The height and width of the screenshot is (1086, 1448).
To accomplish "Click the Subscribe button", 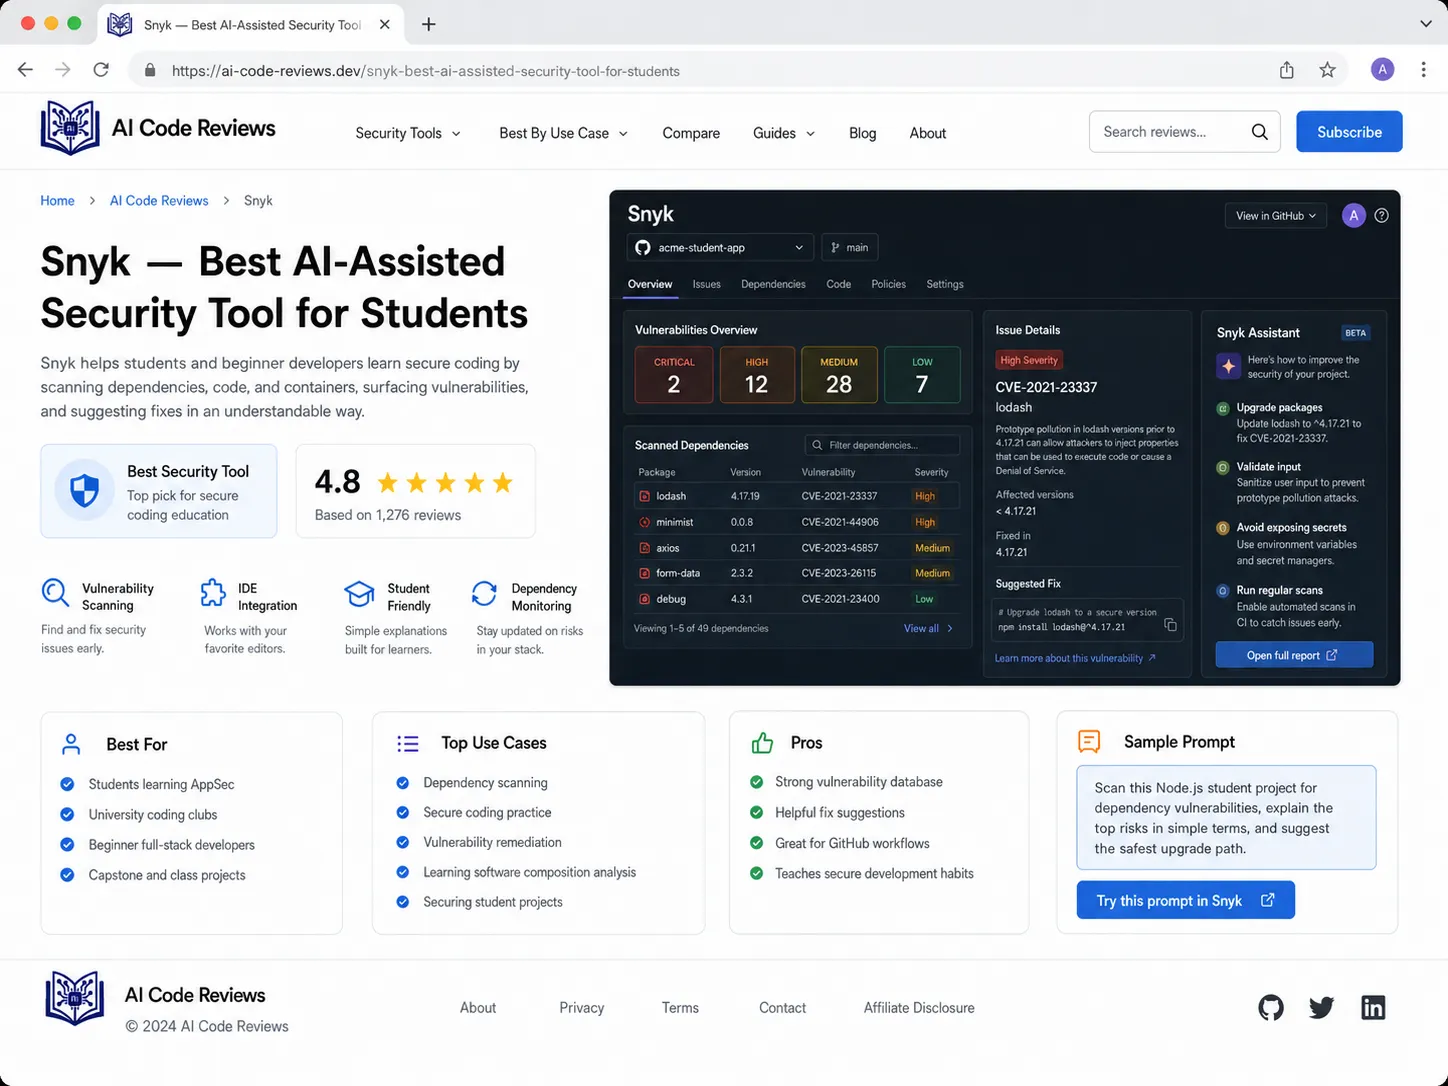I will (x=1349, y=132).
